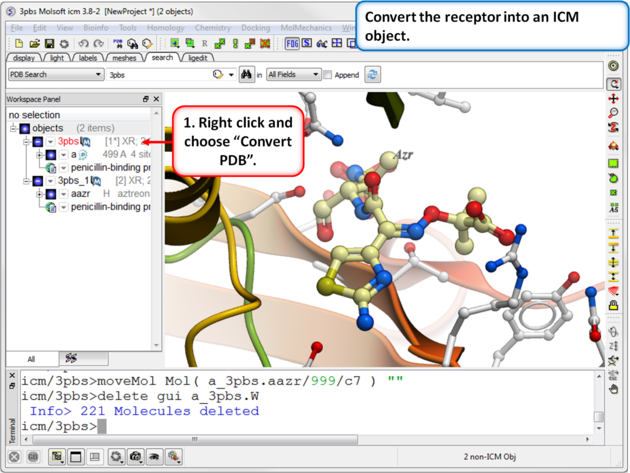Open the Docking menu
Viewport: 630px width, 473px height.
[255, 28]
